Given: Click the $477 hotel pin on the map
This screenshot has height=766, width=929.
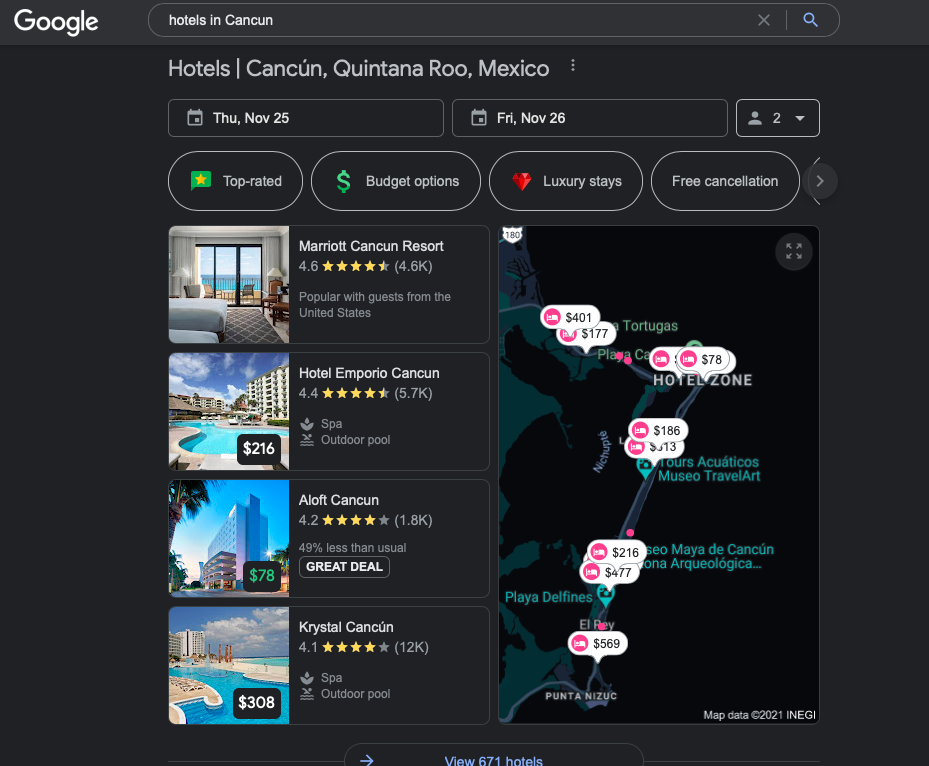Looking at the screenshot, I should click(609, 572).
